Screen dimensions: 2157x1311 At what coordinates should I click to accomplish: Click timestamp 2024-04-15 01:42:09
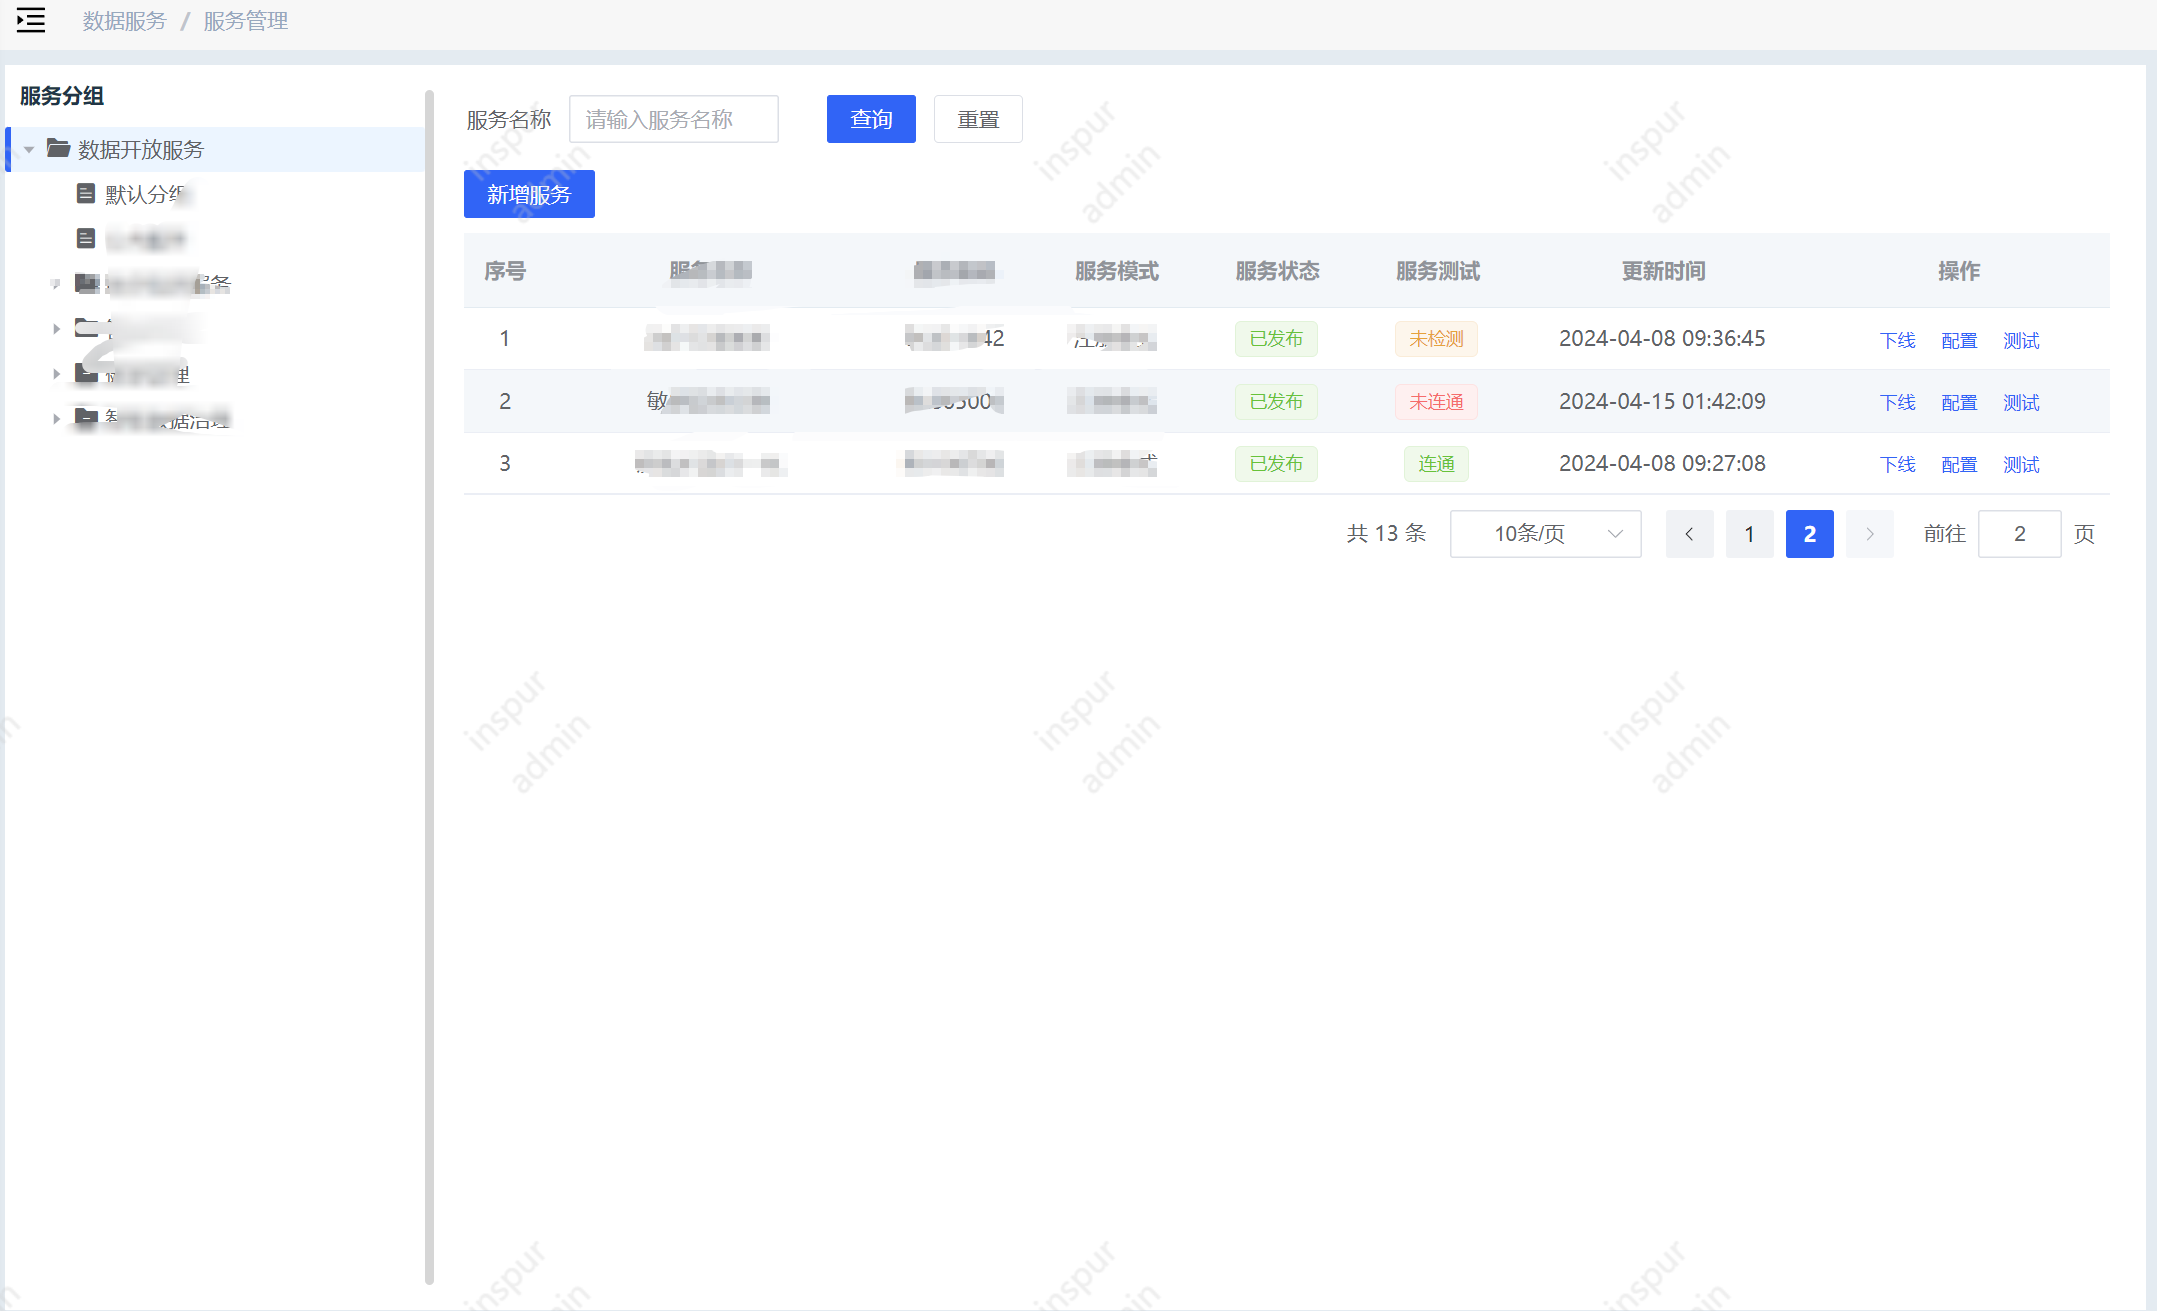(x=1662, y=402)
